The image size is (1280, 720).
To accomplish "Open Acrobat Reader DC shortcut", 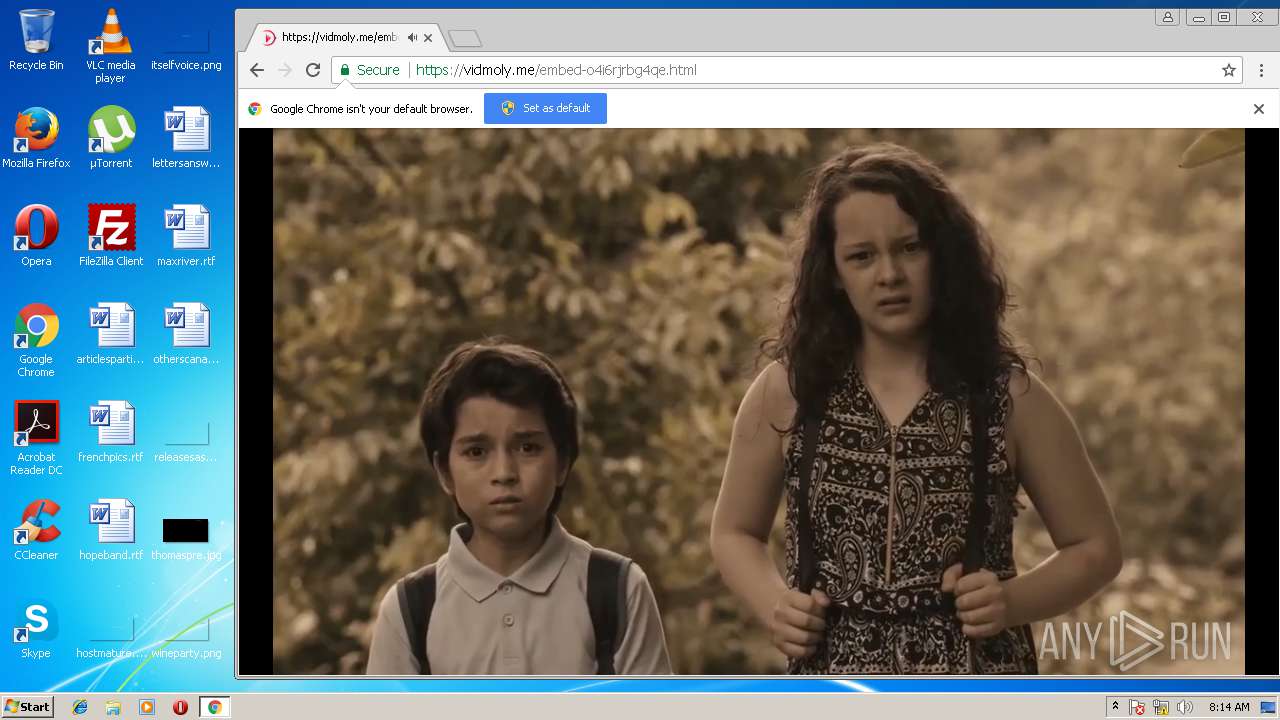I will [36, 438].
